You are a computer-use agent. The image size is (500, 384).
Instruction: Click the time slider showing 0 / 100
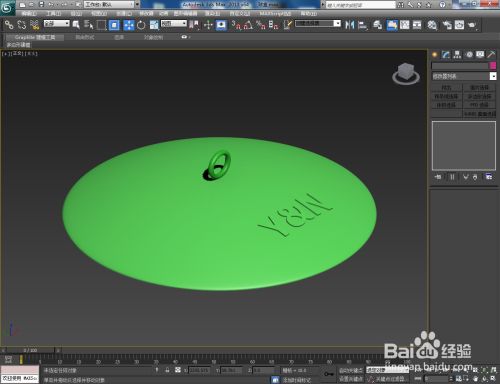pos(30,350)
